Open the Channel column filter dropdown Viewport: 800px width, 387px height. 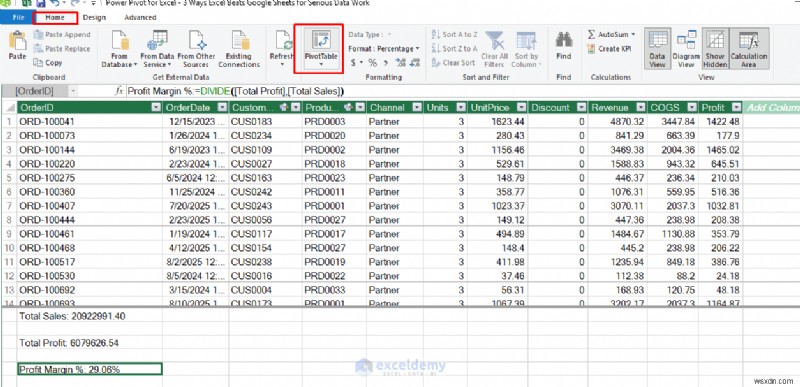(x=417, y=108)
